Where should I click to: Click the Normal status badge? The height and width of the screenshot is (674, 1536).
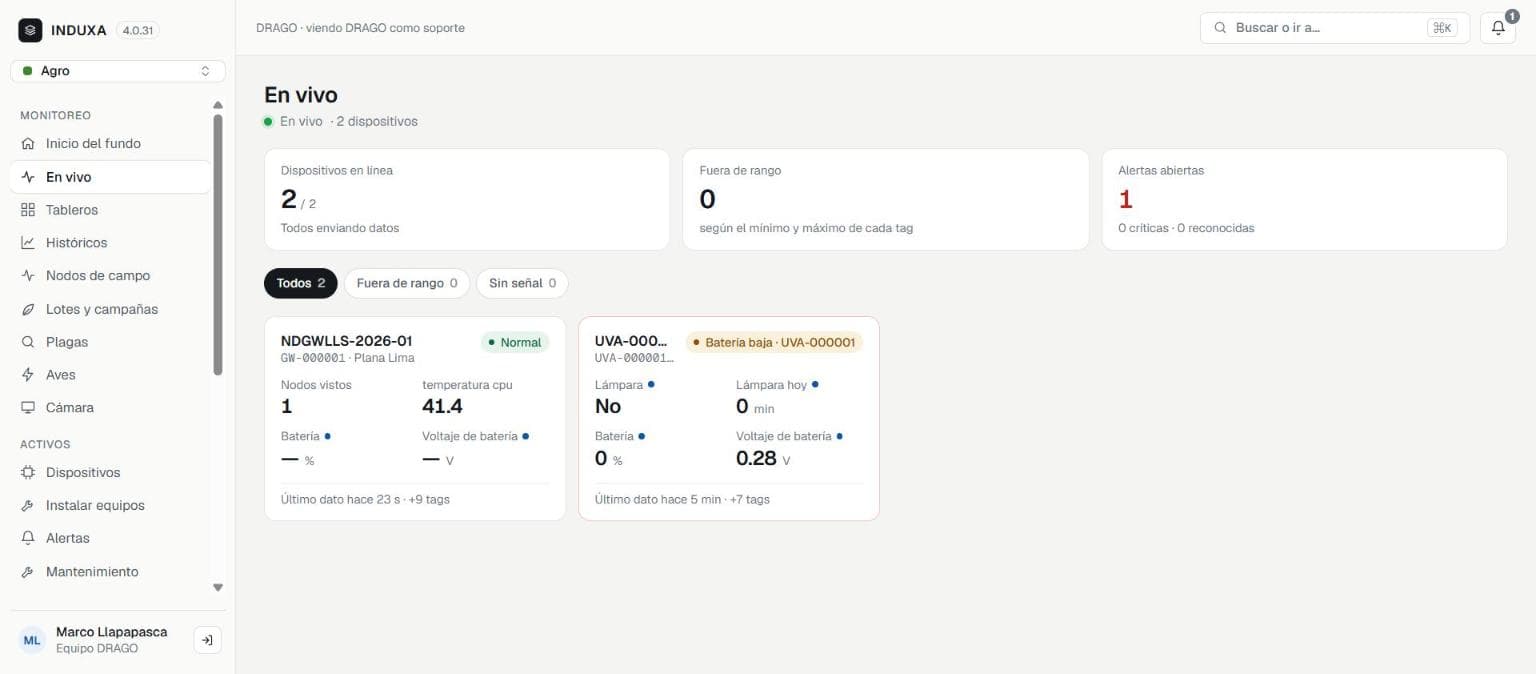coord(515,342)
